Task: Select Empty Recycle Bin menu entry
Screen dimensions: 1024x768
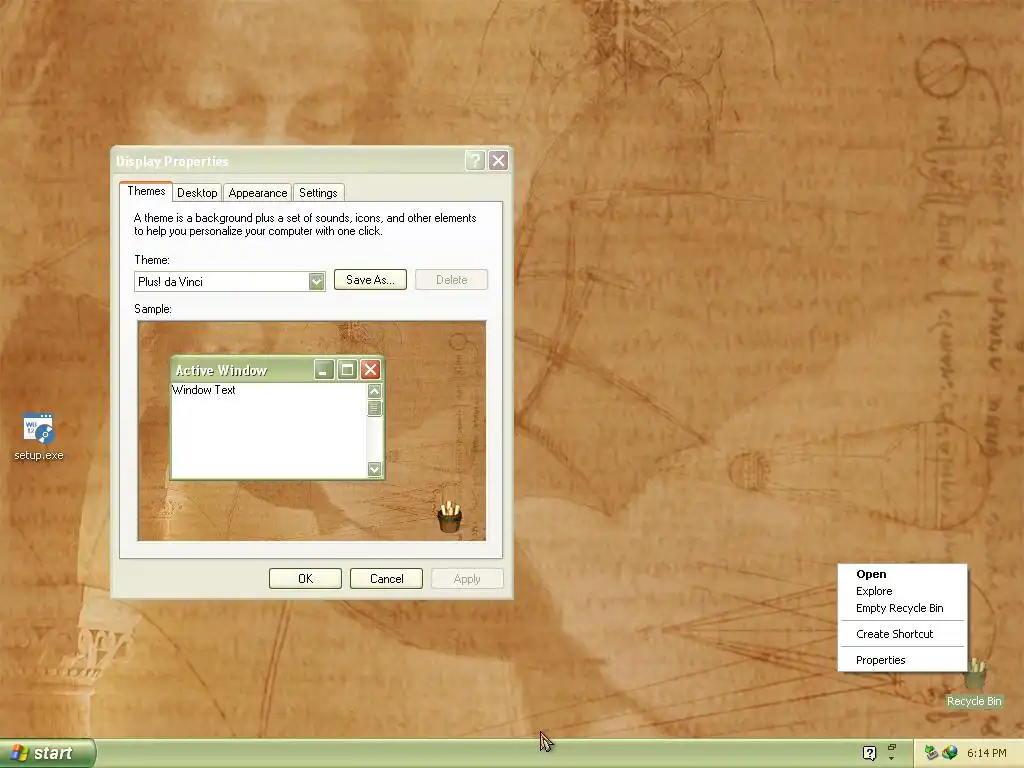Action: [903, 608]
